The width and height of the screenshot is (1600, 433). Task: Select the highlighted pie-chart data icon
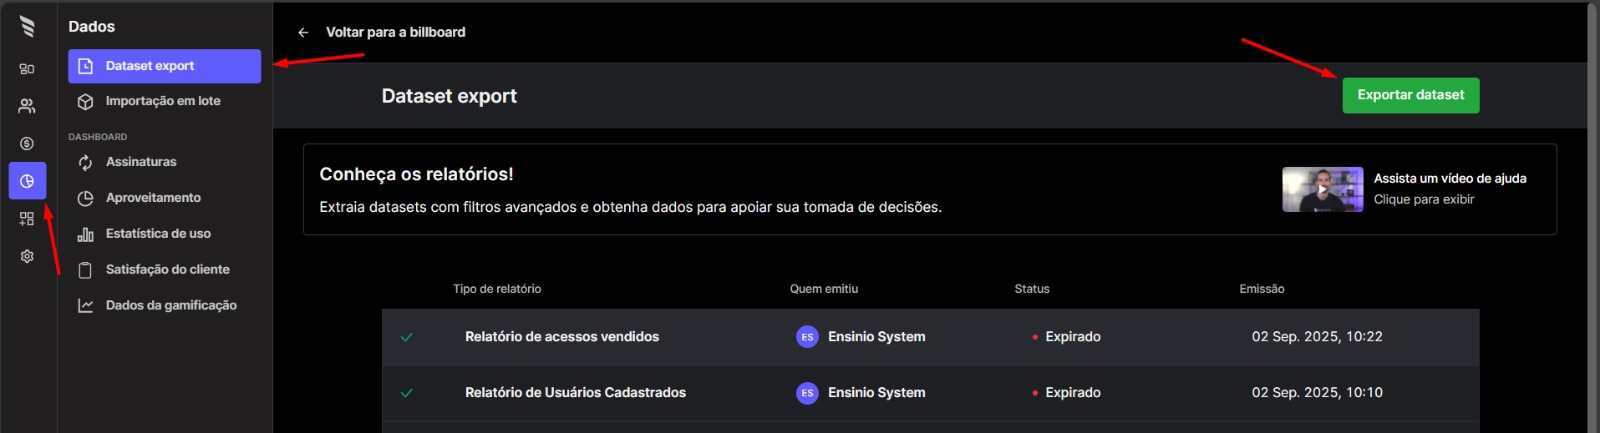27,181
